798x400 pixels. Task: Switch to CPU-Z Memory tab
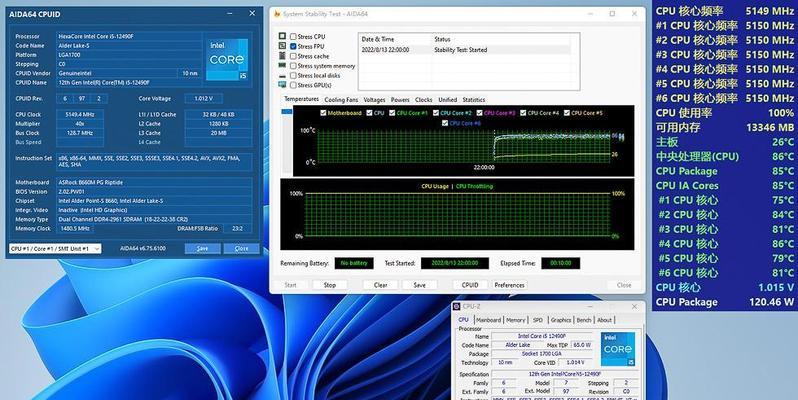tap(516, 320)
